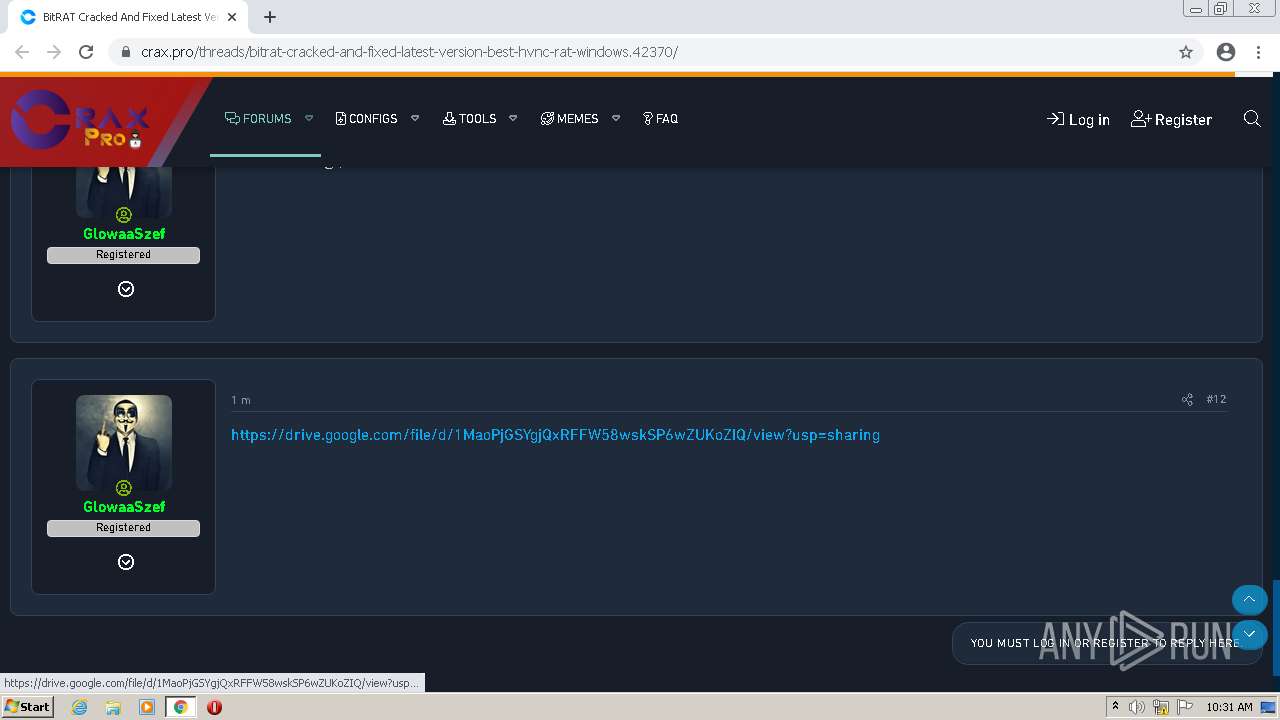Click Registered badge in the upper post

click(x=123, y=255)
